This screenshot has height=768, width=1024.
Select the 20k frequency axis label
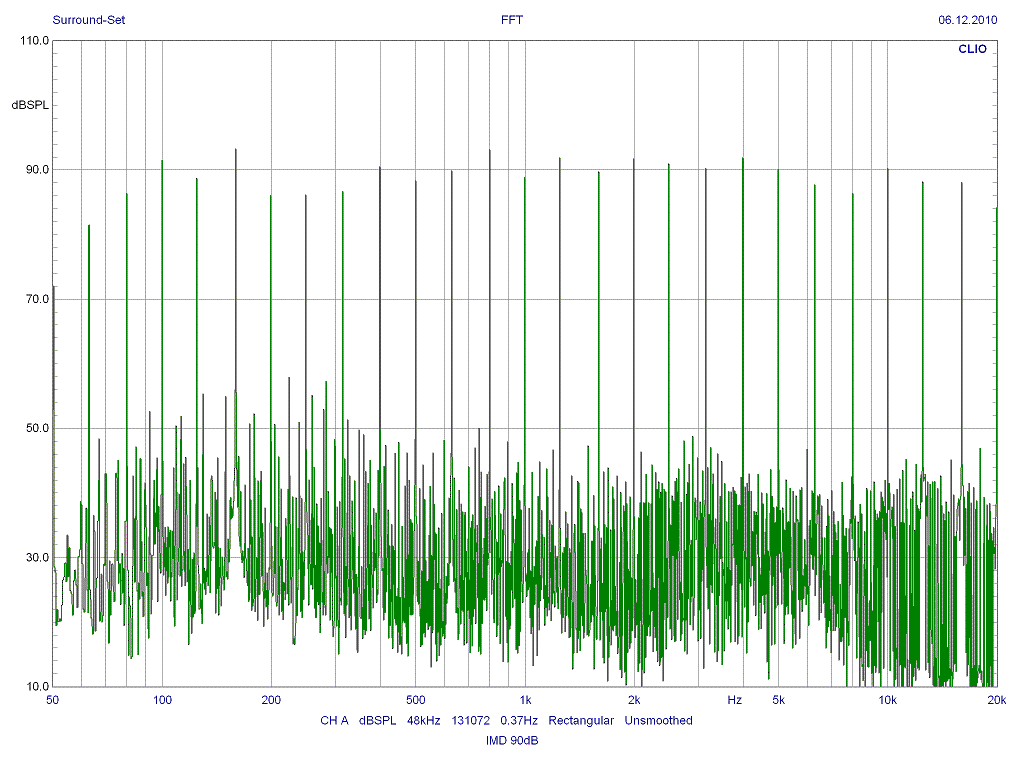pyautogui.click(x=994, y=700)
